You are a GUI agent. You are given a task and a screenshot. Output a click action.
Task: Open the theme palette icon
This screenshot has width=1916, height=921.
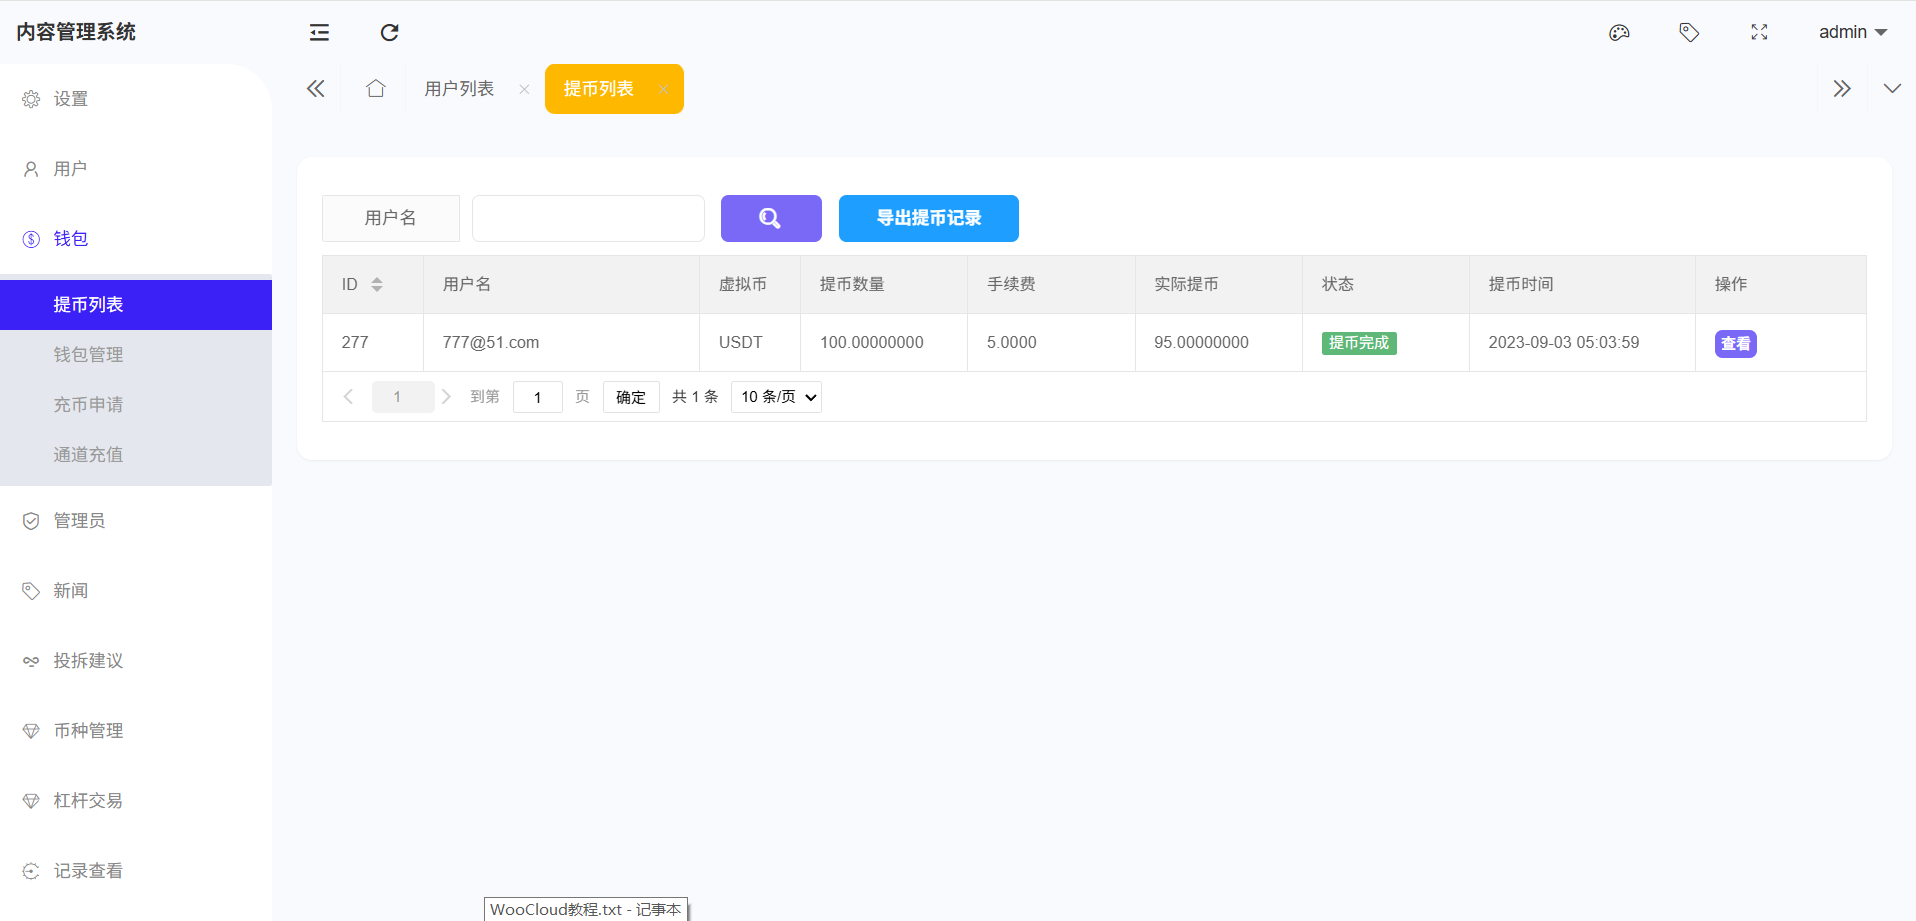(1619, 33)
